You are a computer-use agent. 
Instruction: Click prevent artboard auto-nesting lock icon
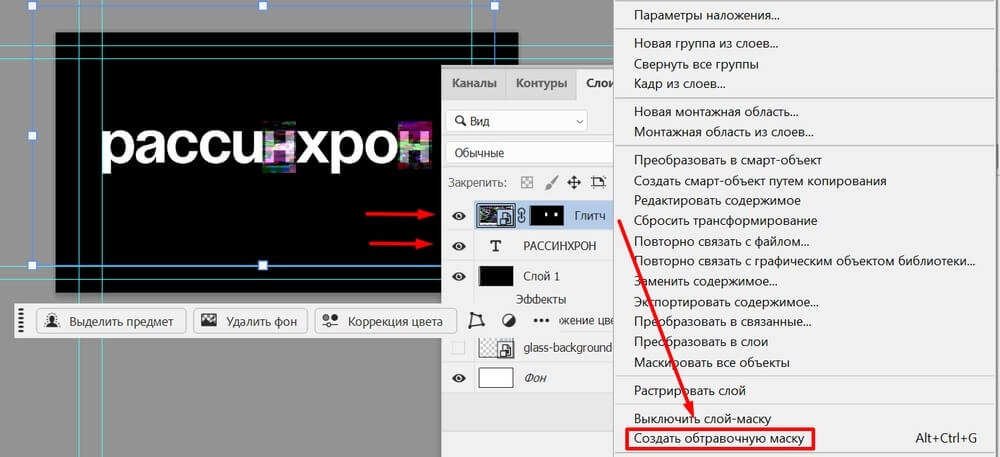[598, 183]
